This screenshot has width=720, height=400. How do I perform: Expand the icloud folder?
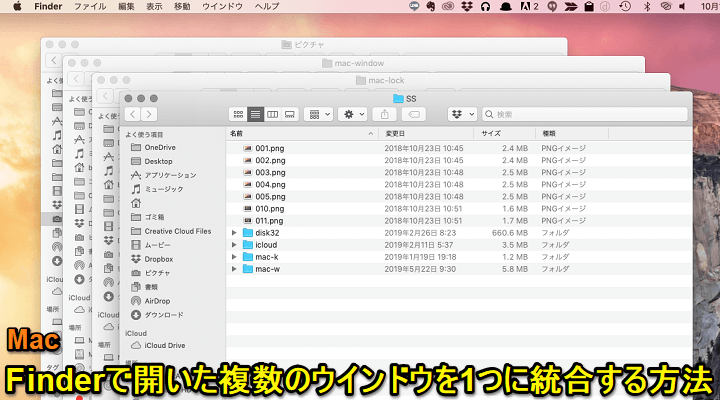click(x=234, y=245)
